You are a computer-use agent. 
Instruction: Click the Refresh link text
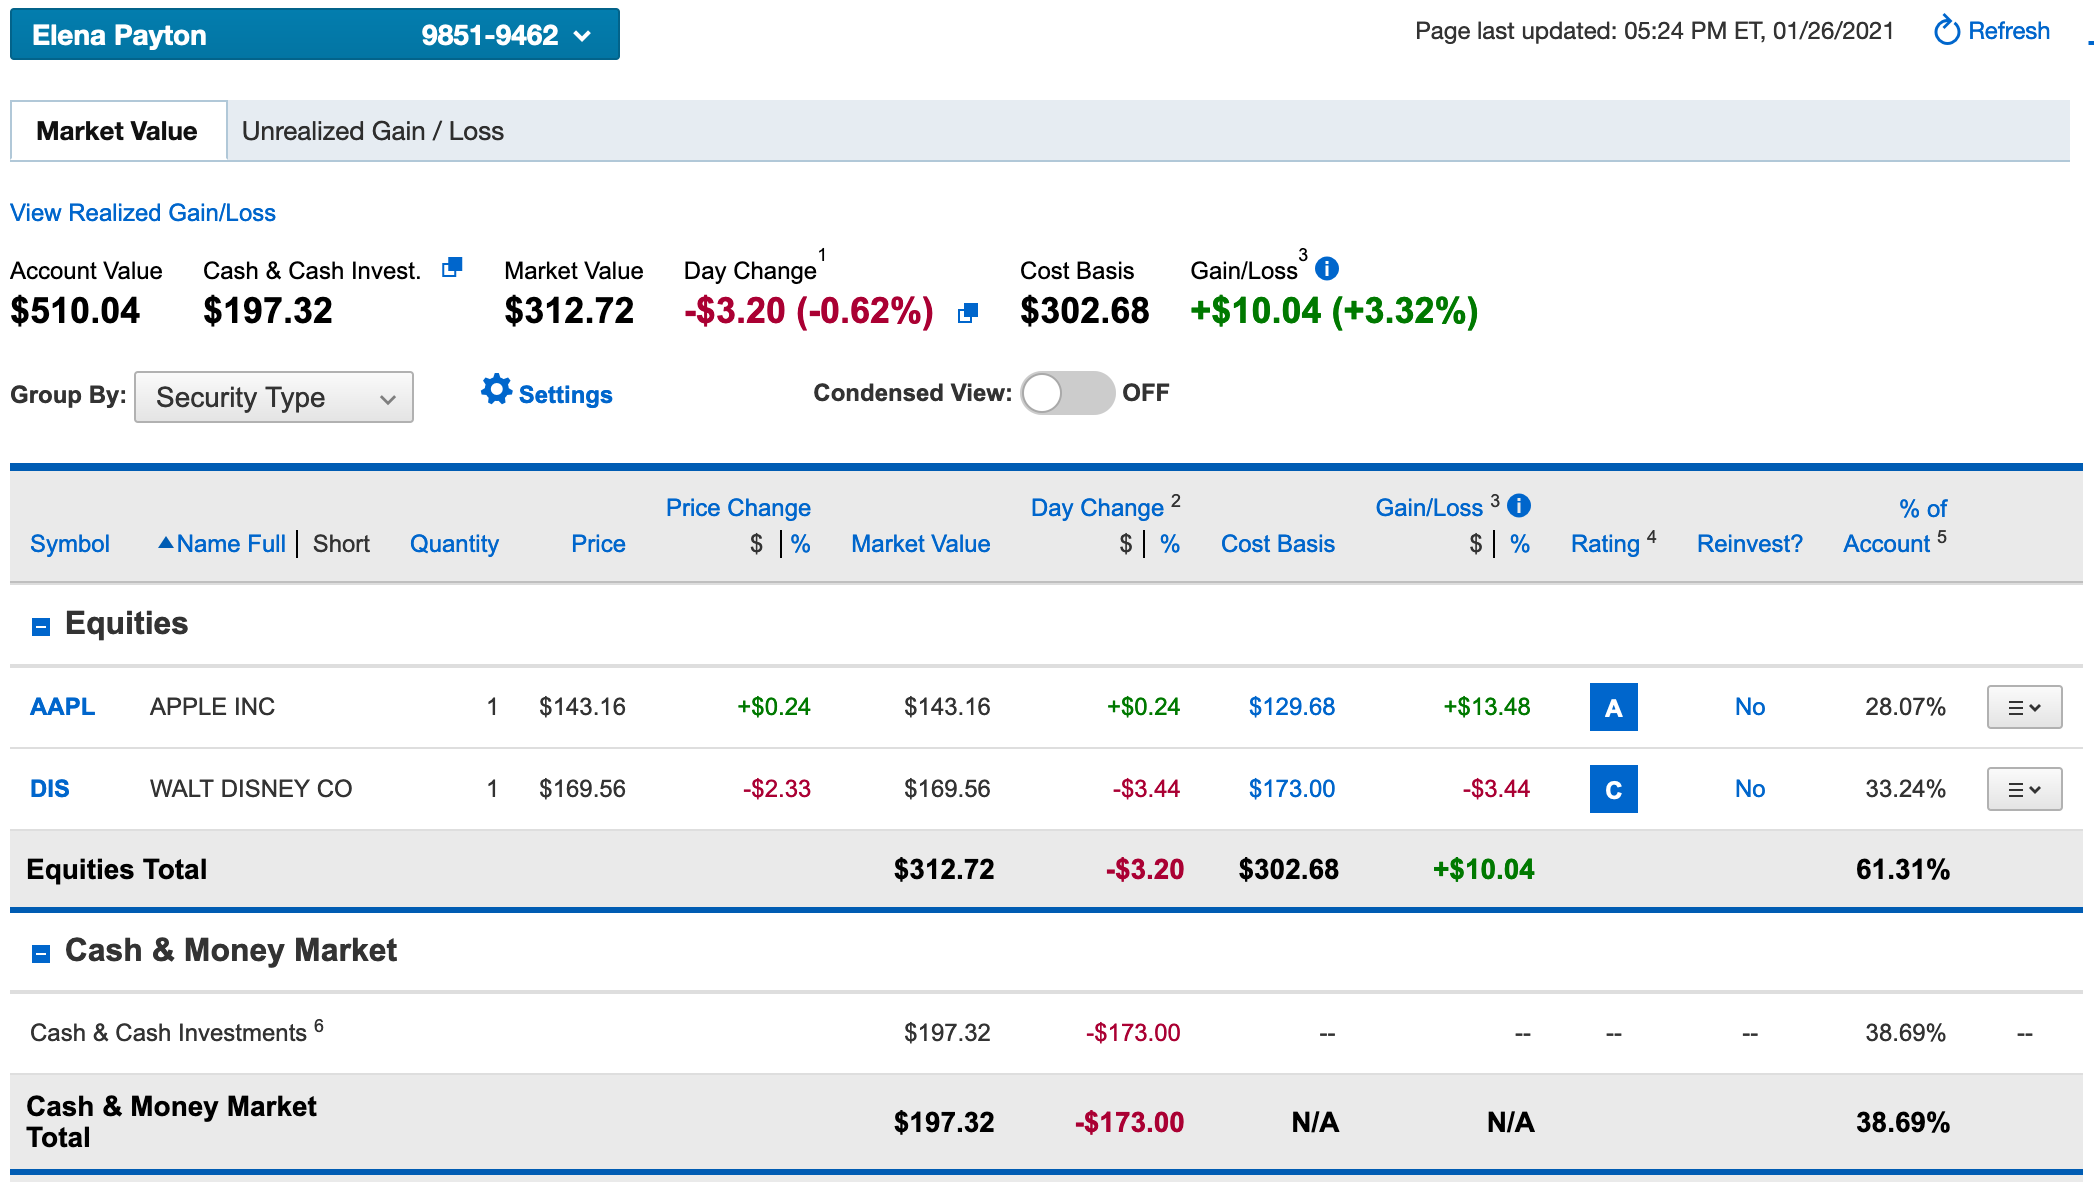pos(2009,31)
